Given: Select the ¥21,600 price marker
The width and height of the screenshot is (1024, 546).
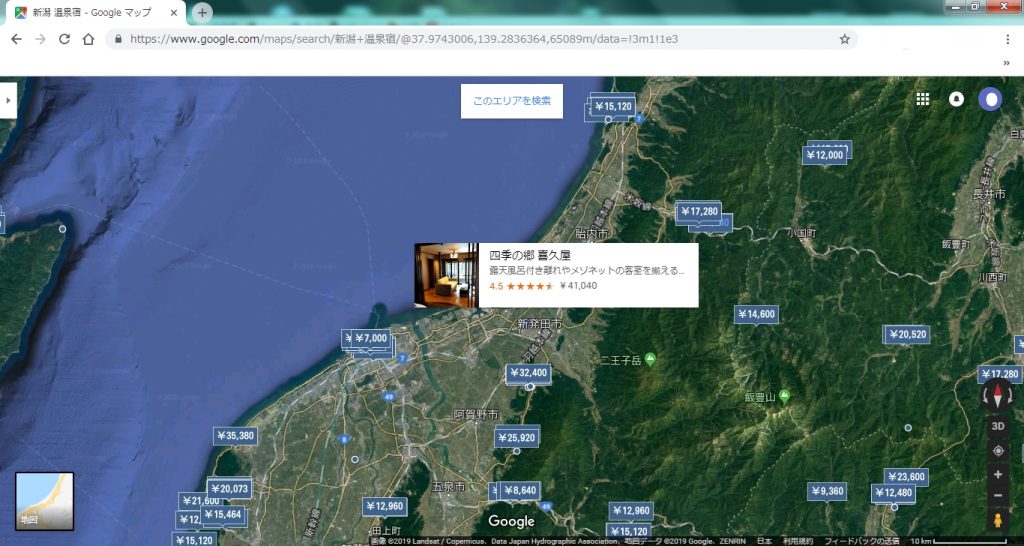Looking at the screenshot, I should [x=200, y=501].
